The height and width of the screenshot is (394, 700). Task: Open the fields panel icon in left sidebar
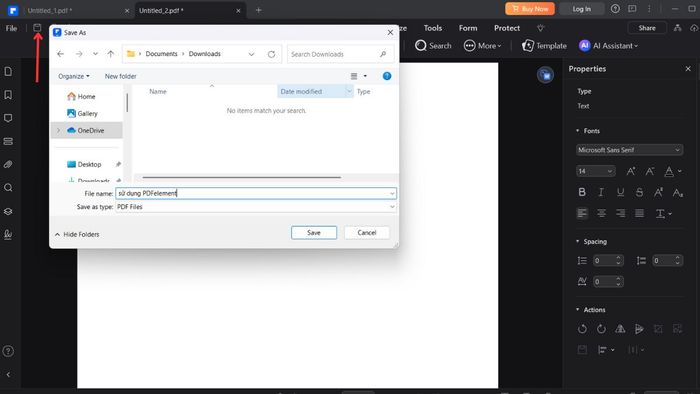(8, 141)
